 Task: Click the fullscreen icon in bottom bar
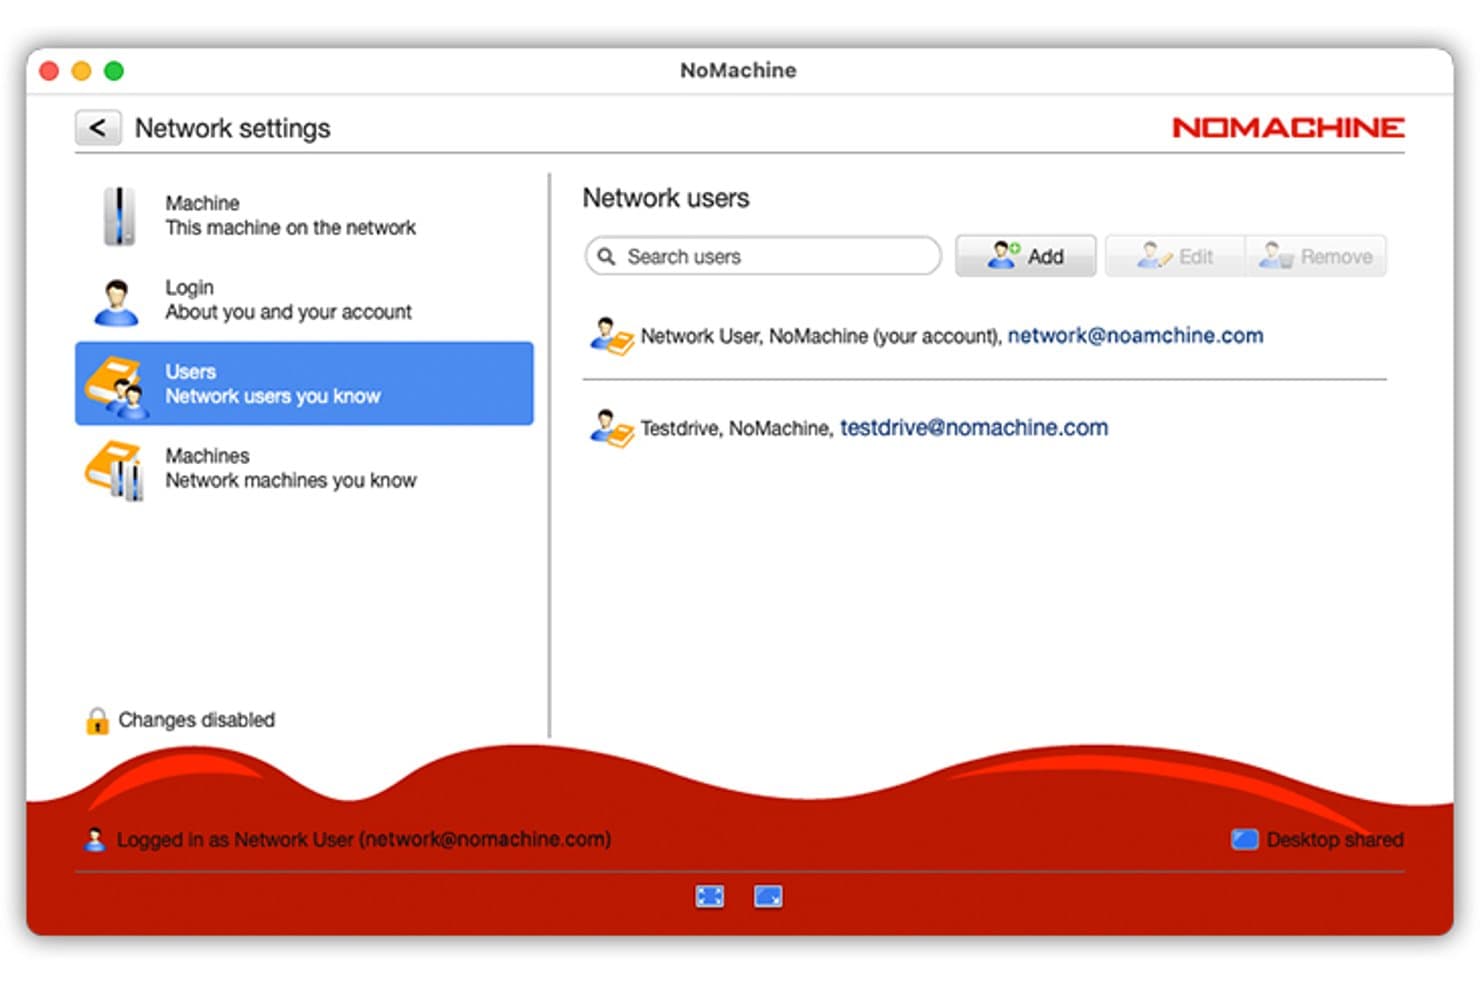click(x=710, y=897)
